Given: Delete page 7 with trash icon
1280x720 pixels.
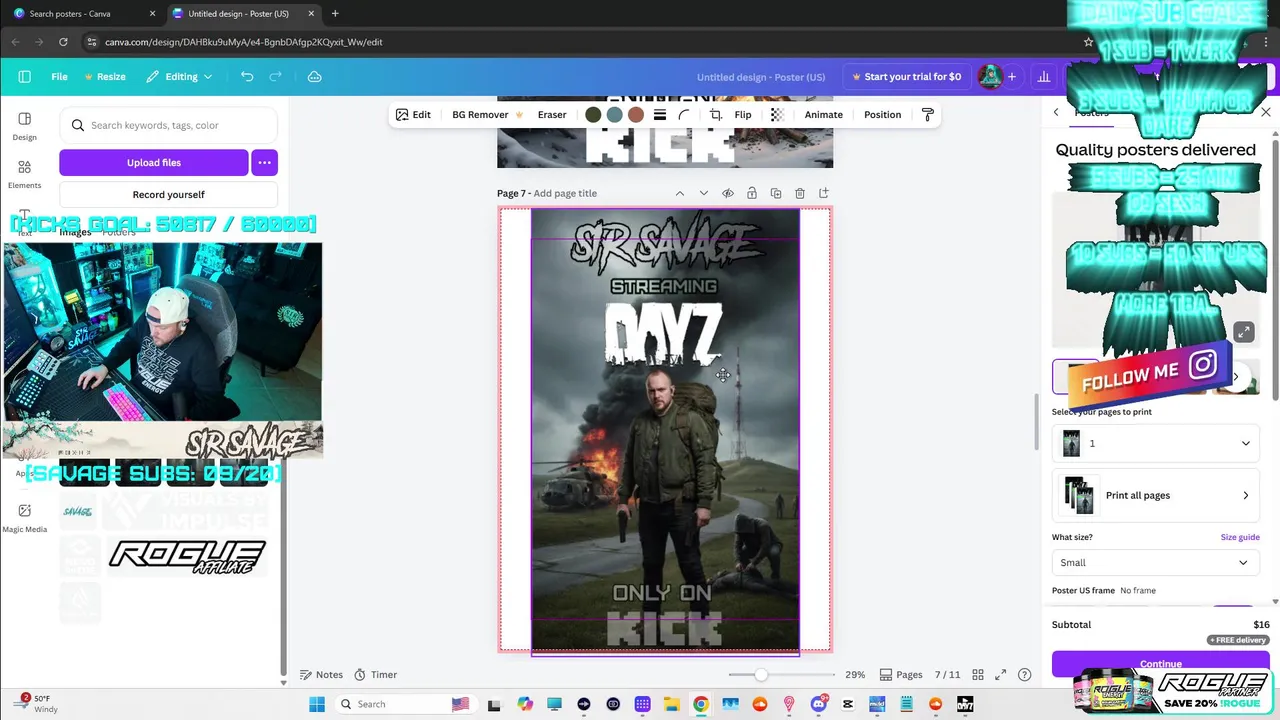Looking at the screenshot, I should coord(800,193).
